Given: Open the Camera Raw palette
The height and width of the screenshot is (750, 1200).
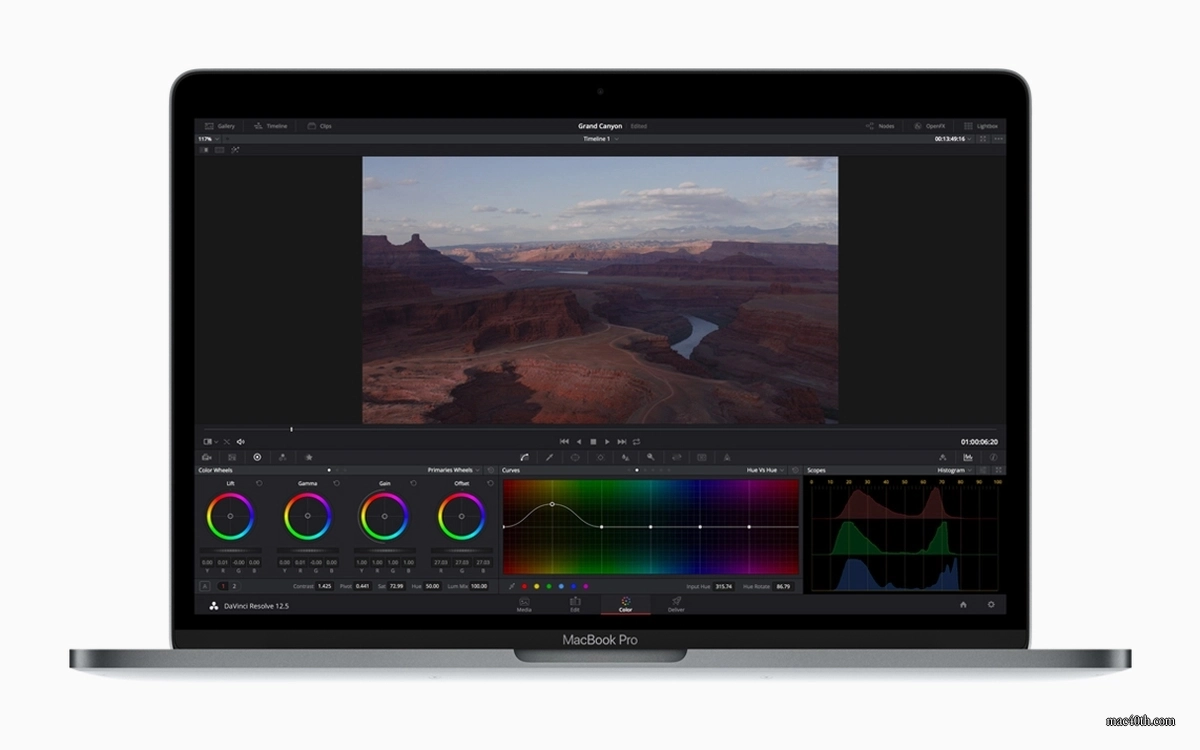Looking at the screenshot, I should pos(206,457).
